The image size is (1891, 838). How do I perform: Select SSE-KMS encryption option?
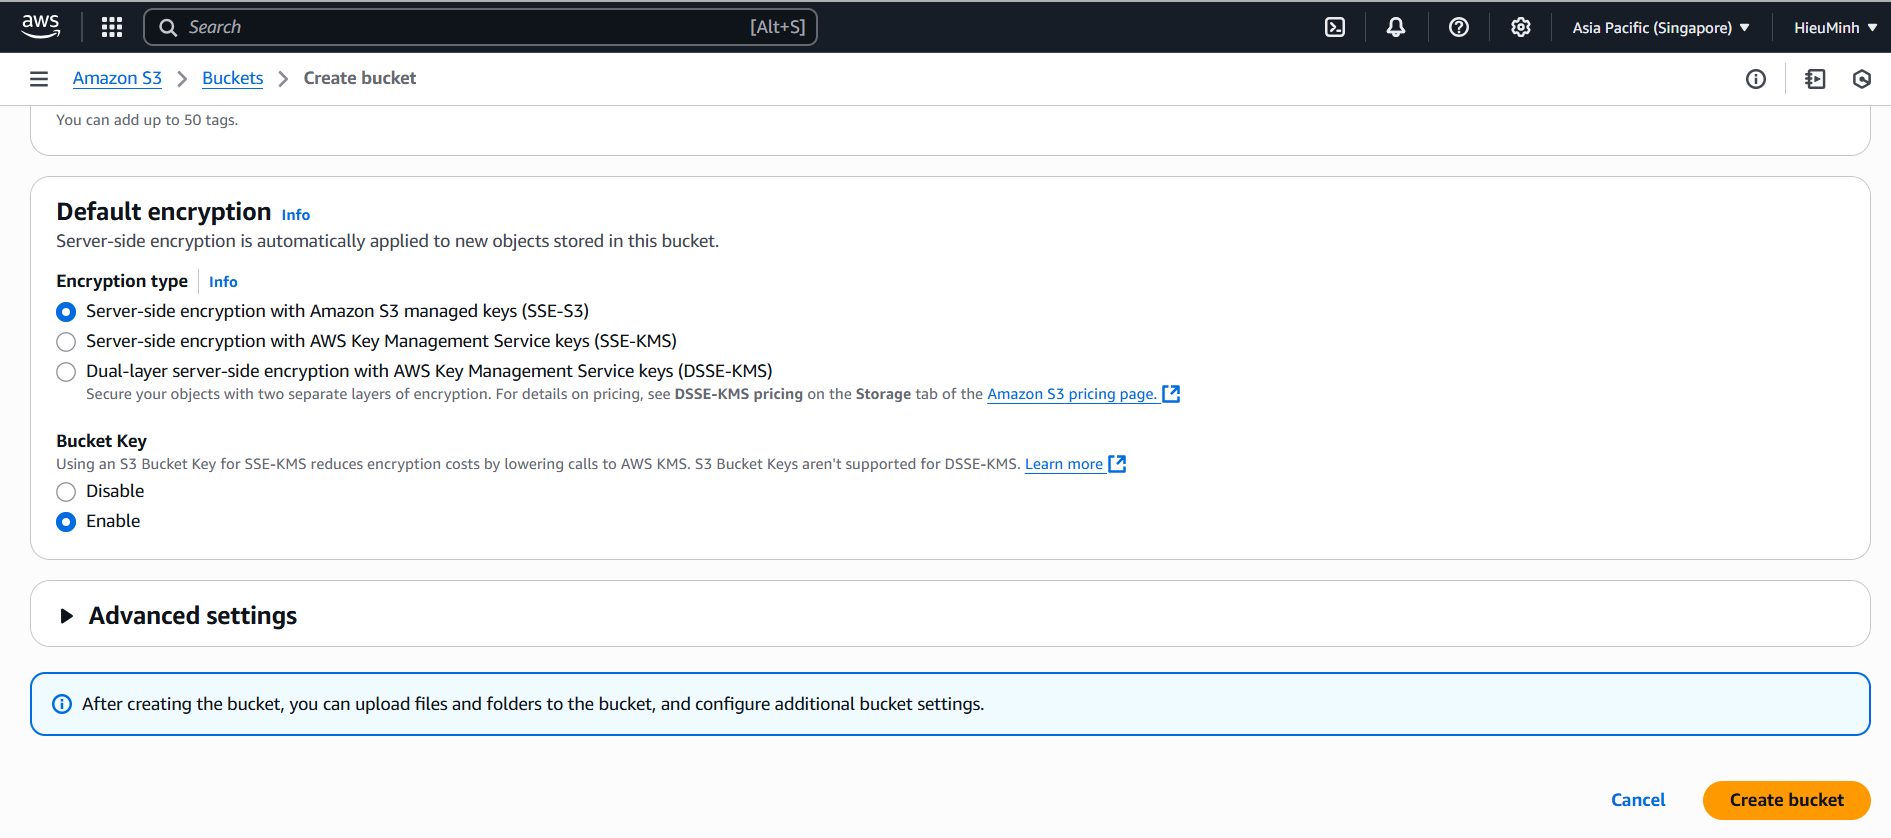[x=66, y=342]
